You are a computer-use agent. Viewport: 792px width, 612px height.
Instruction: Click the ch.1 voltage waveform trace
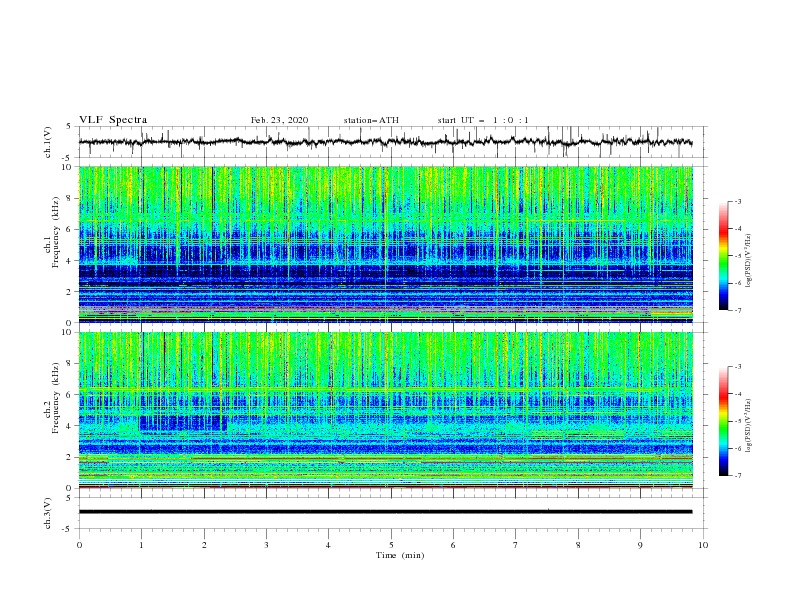pos(385,142)
